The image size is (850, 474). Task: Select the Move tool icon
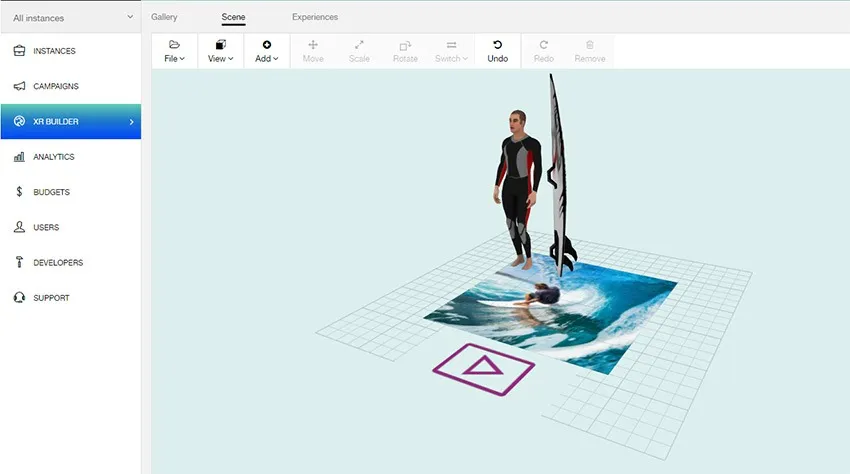coord(313,45)
